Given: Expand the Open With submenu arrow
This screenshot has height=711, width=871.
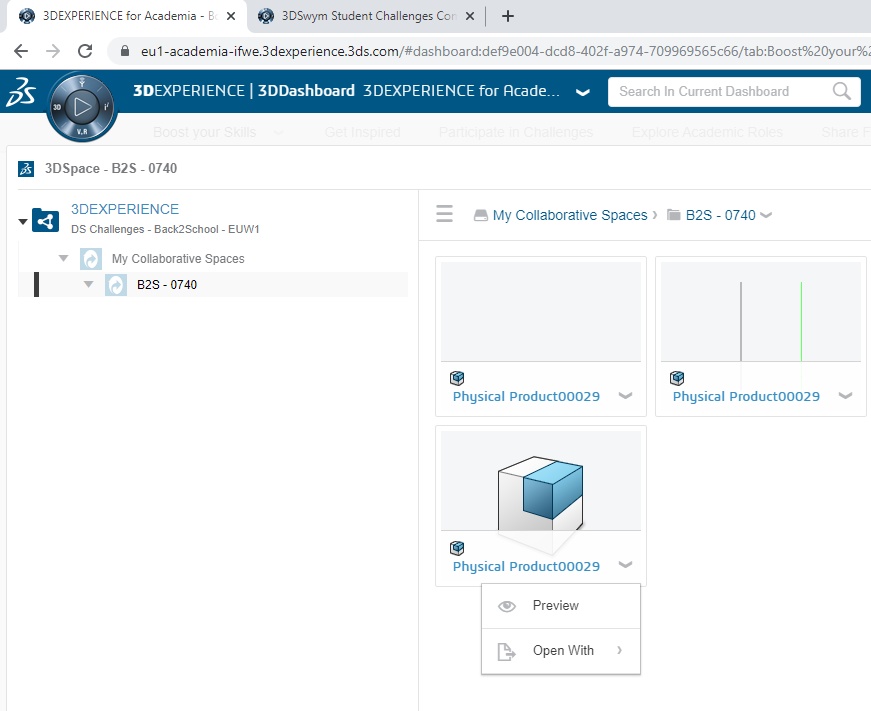Looking at the screenshot, I should (x=619, y=650).
